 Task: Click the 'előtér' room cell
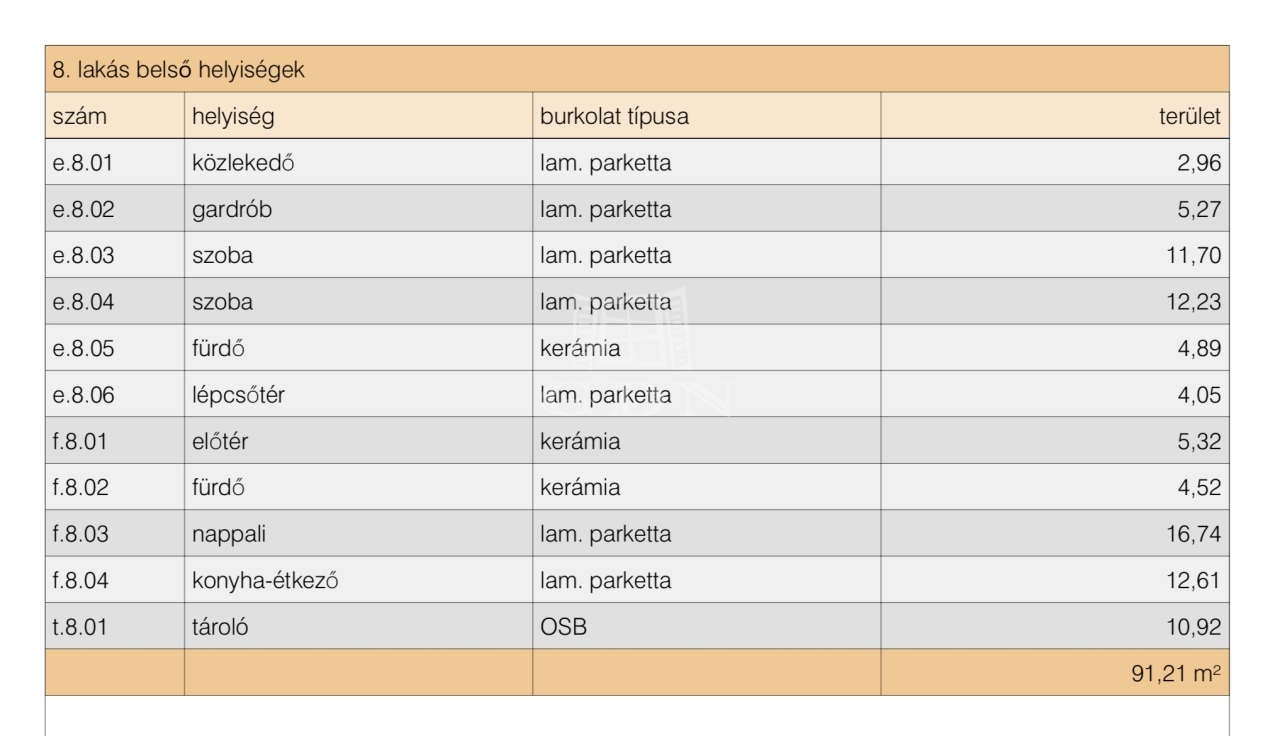[358, 441]
